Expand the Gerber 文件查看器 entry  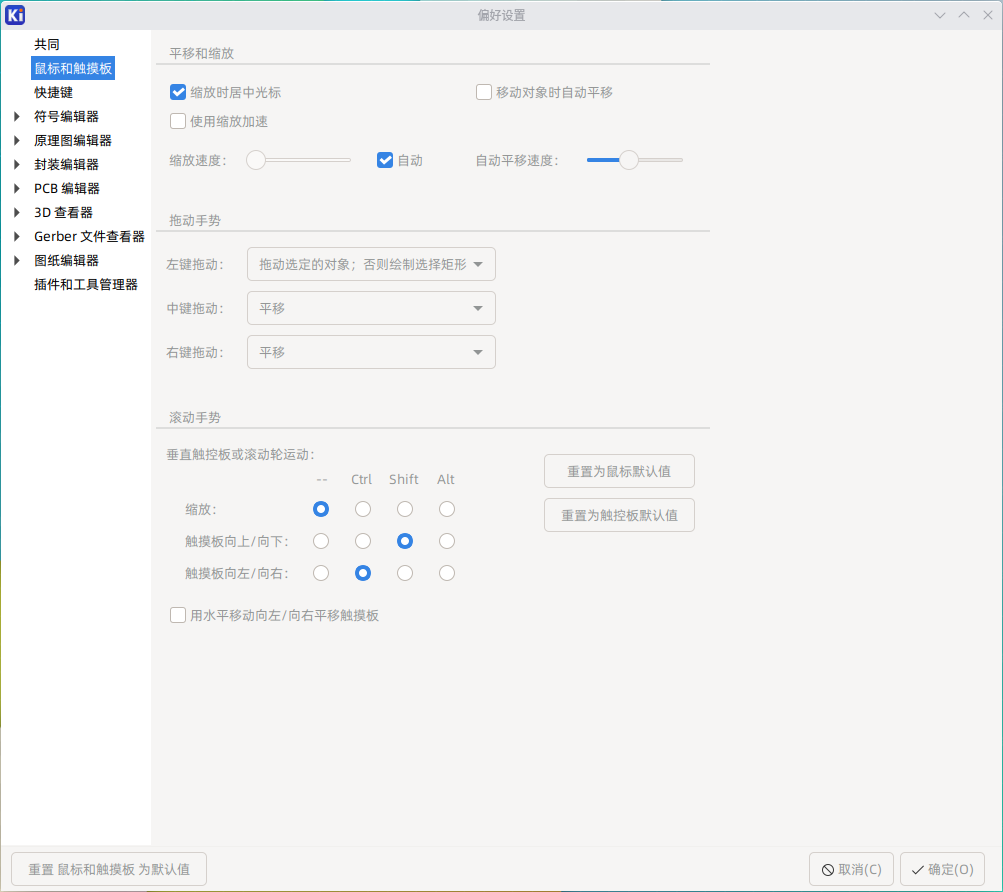17,236
